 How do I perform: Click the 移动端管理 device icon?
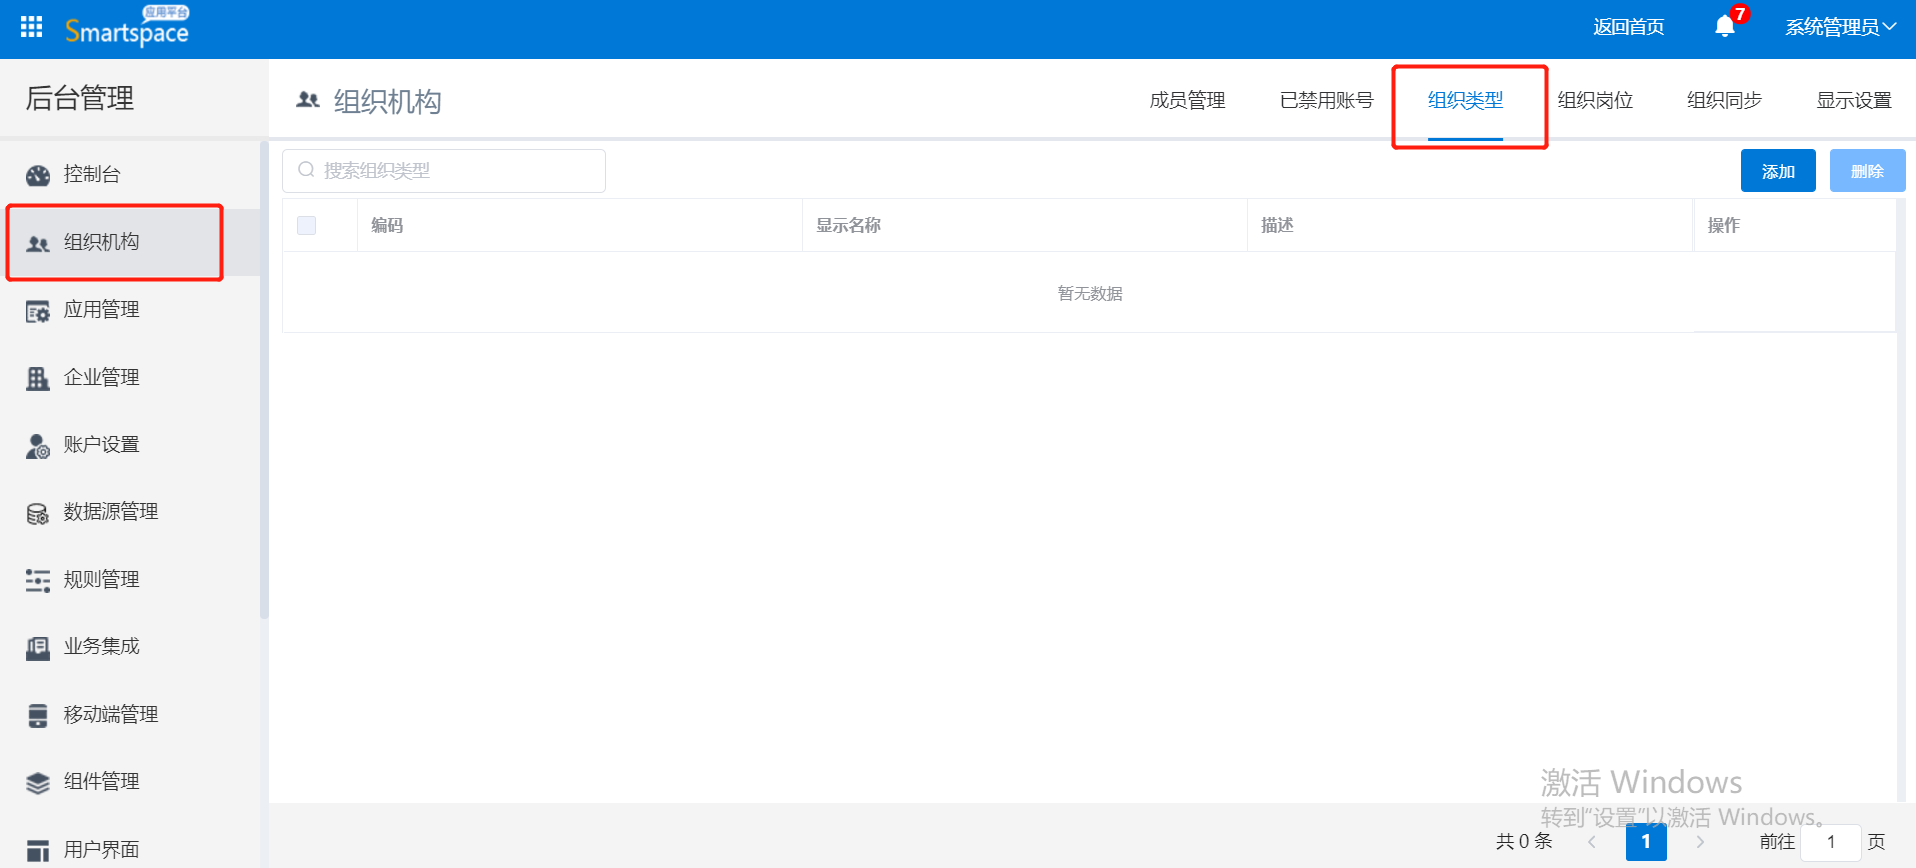click(x=38, y=715)
